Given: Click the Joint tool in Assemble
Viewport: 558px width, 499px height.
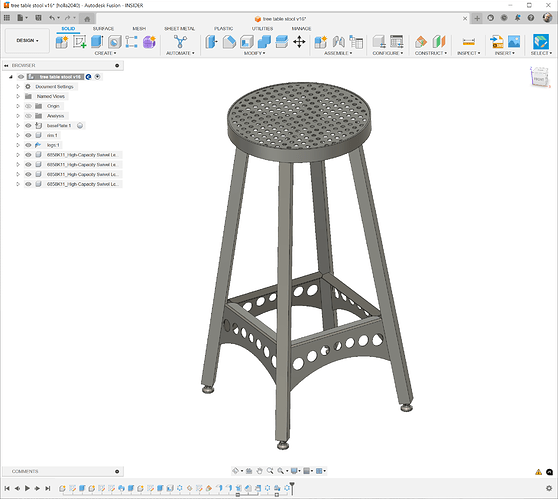Looking at the screenshot, I should coord(338,42).
